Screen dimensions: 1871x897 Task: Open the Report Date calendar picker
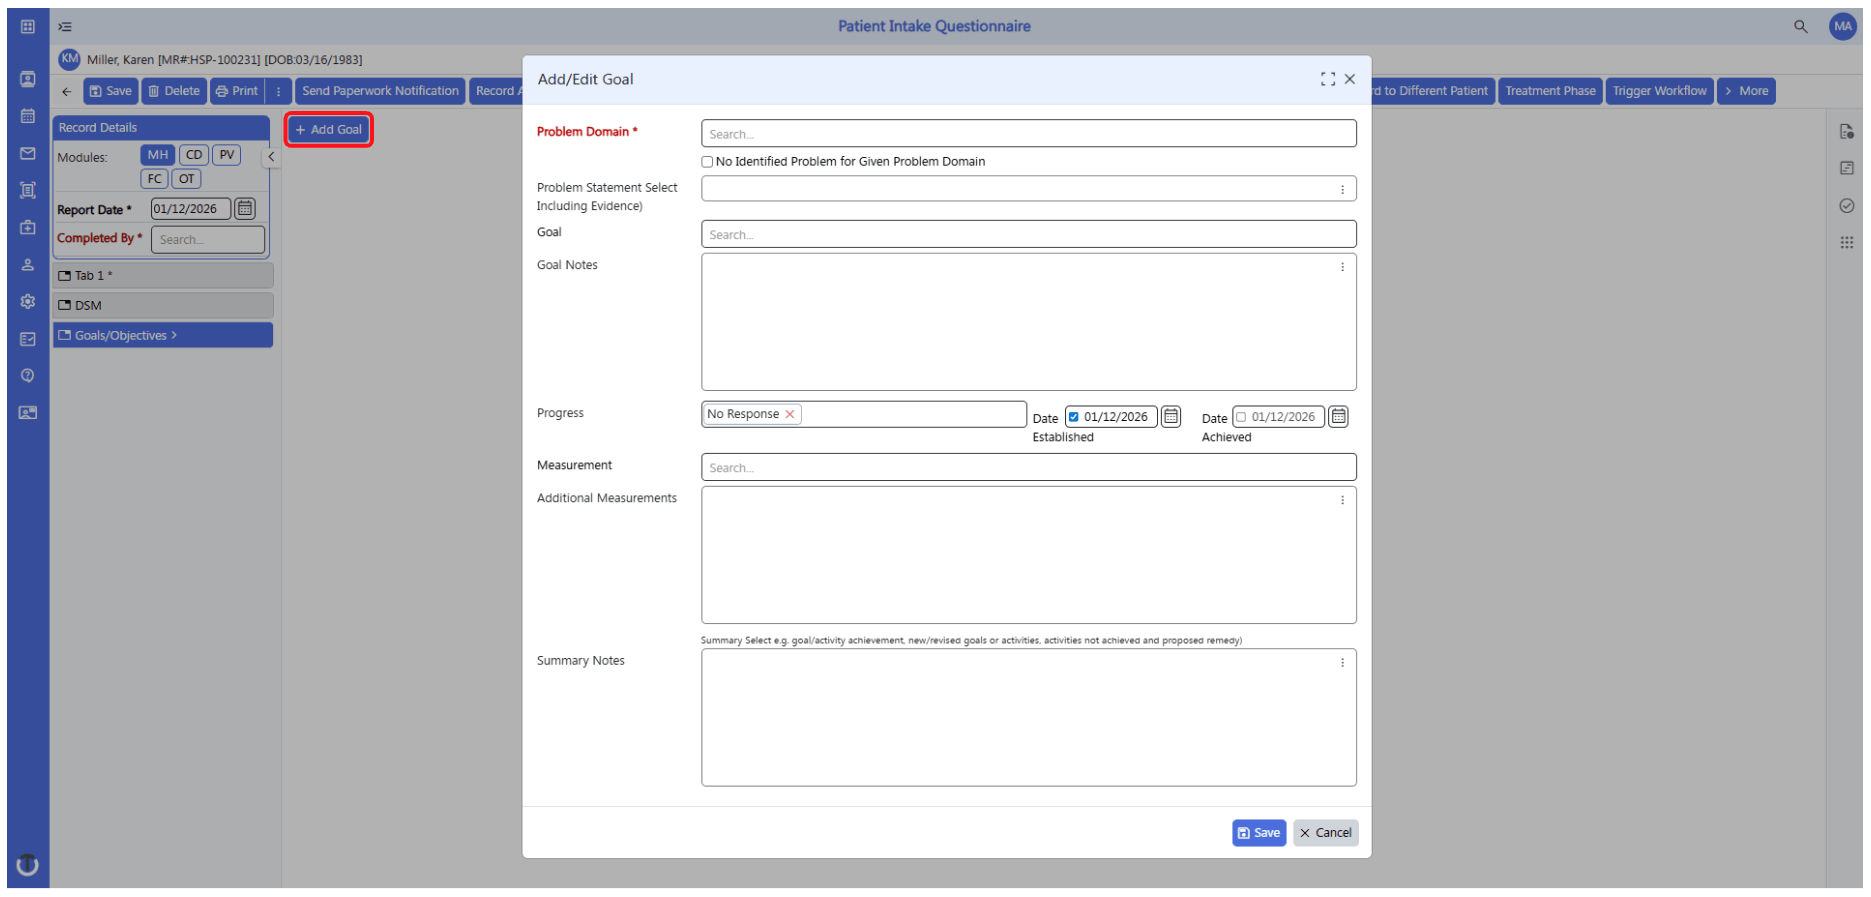(245, 209)
